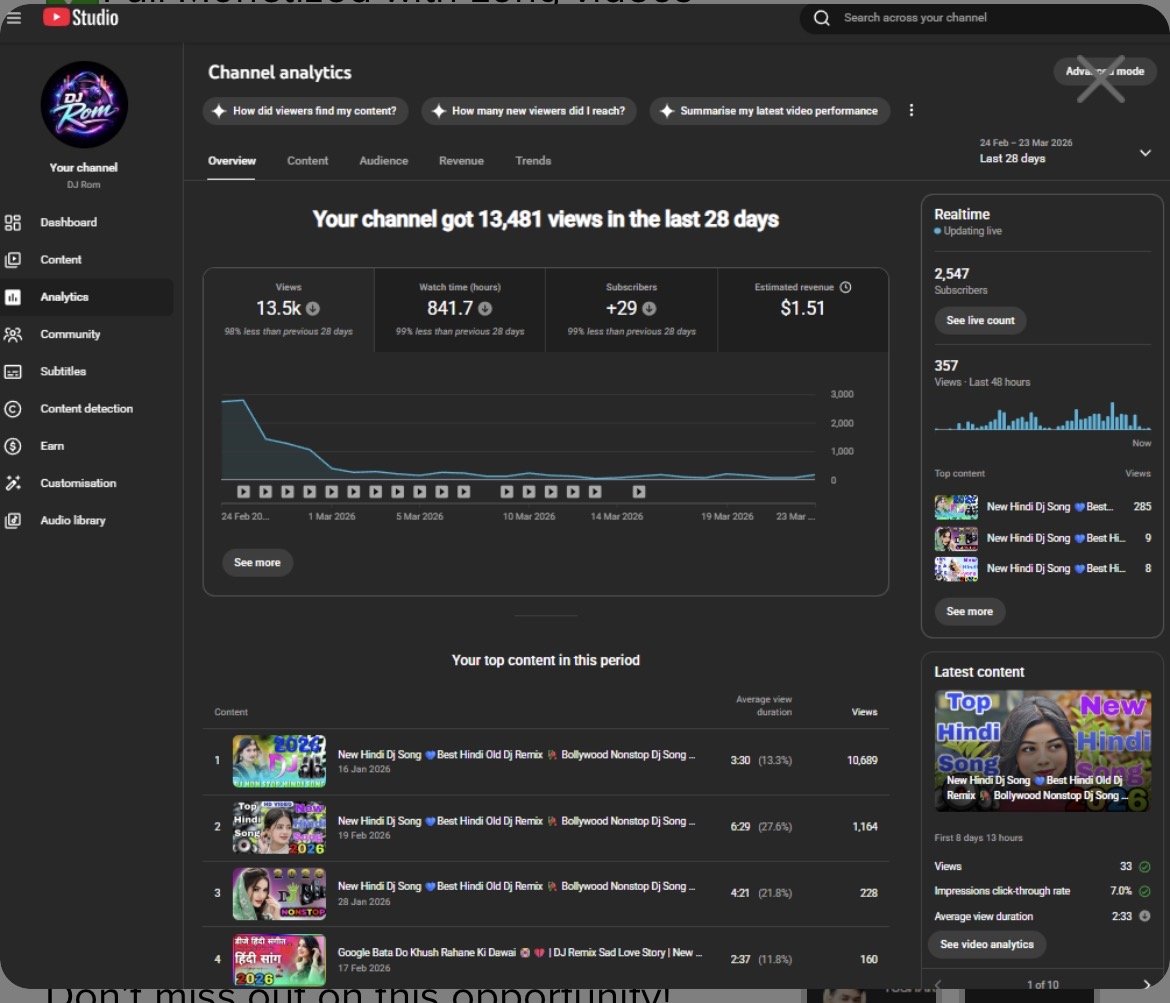Open the Content detection copyright icon
Image resolution: width=1170 pixels, height=1003 pixels.
[13, 409]
